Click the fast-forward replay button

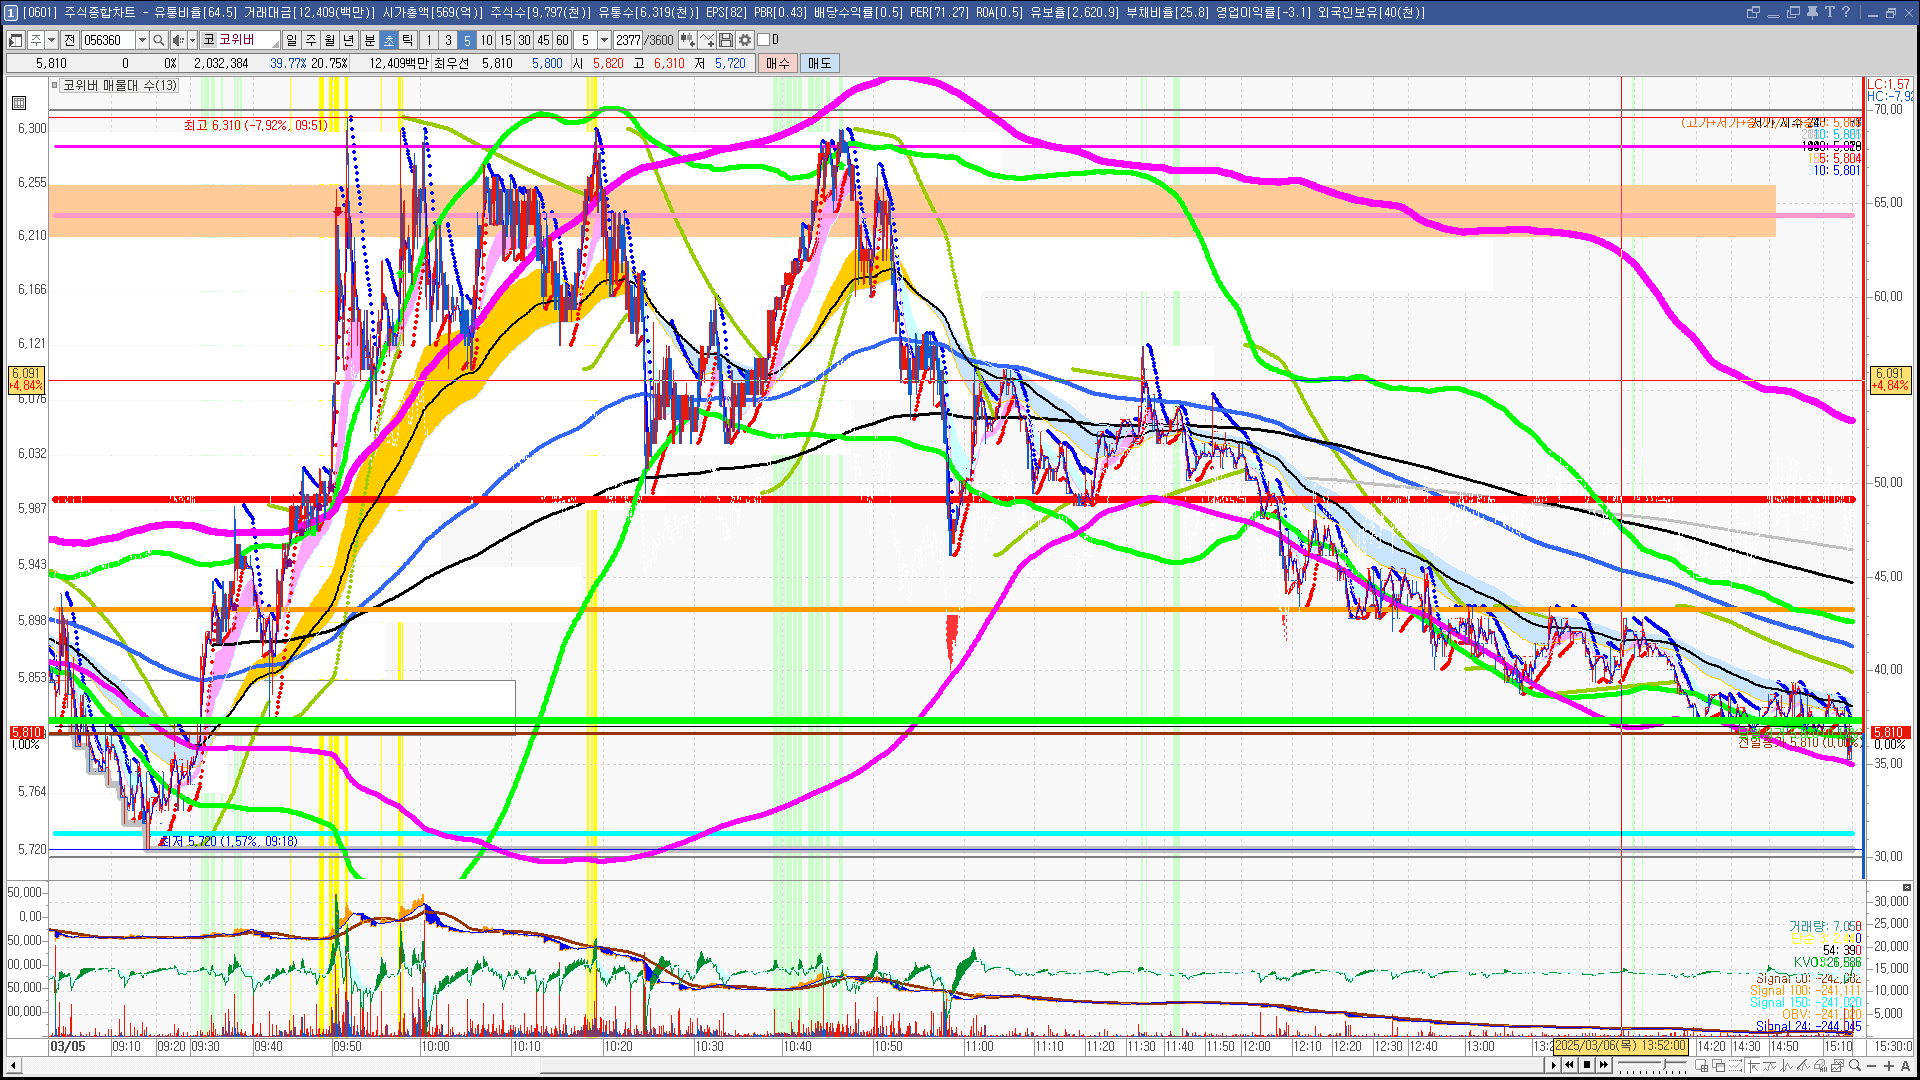click(1604, 1065)
